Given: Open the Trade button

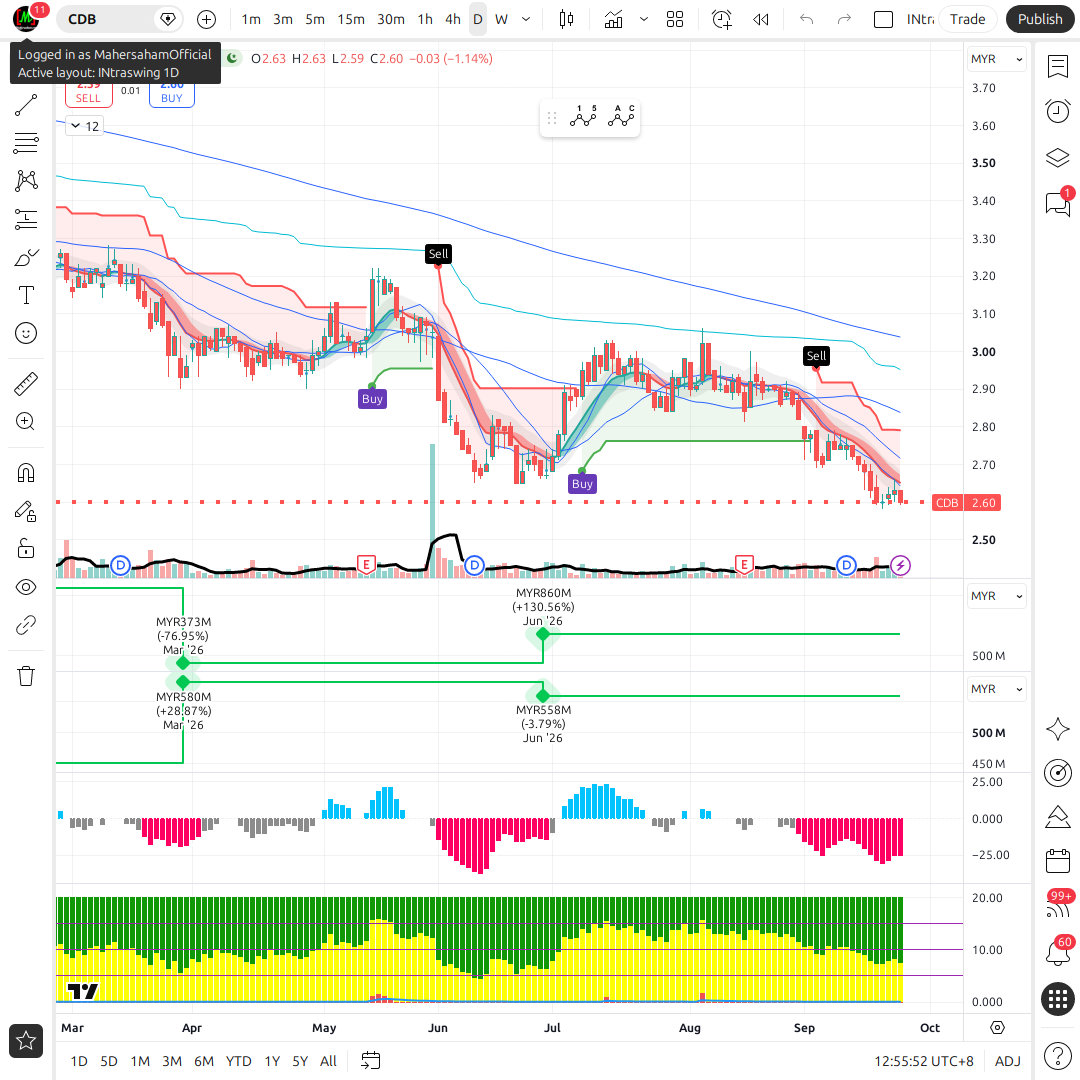Looking at the screenshot, I should 967,19.
